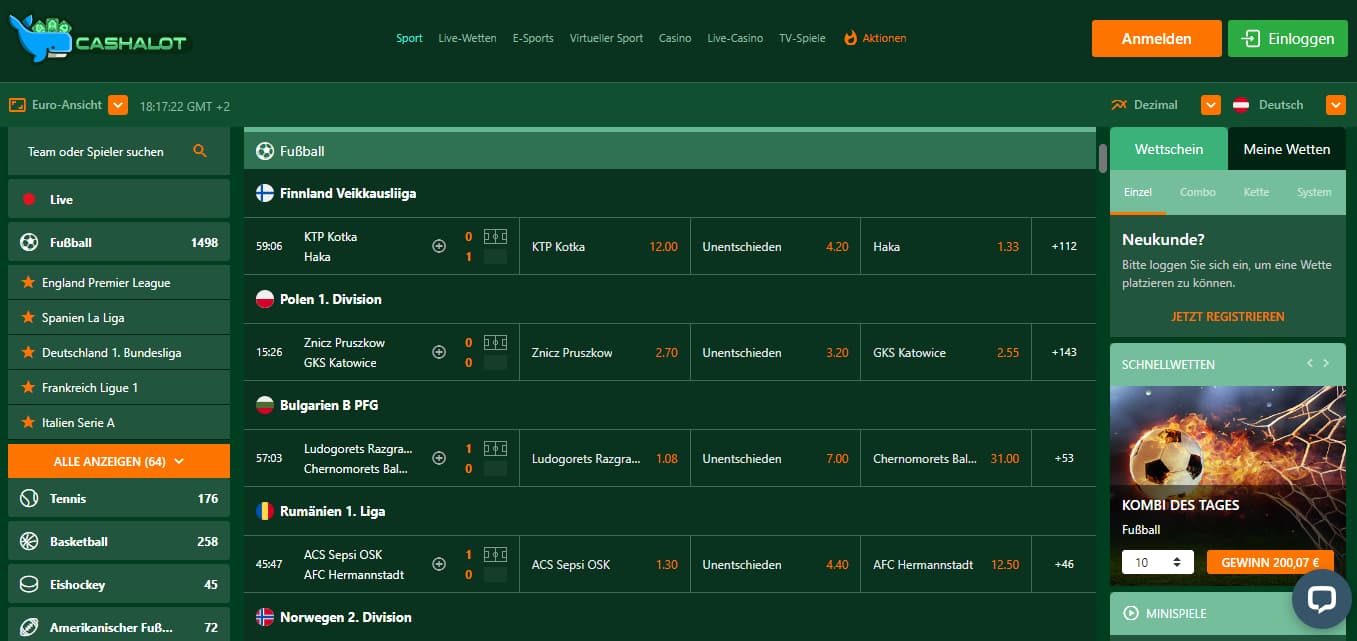Click the Basketball icon in sidebar
This screenshot has width=1357, height=641.
pos(30,542)
